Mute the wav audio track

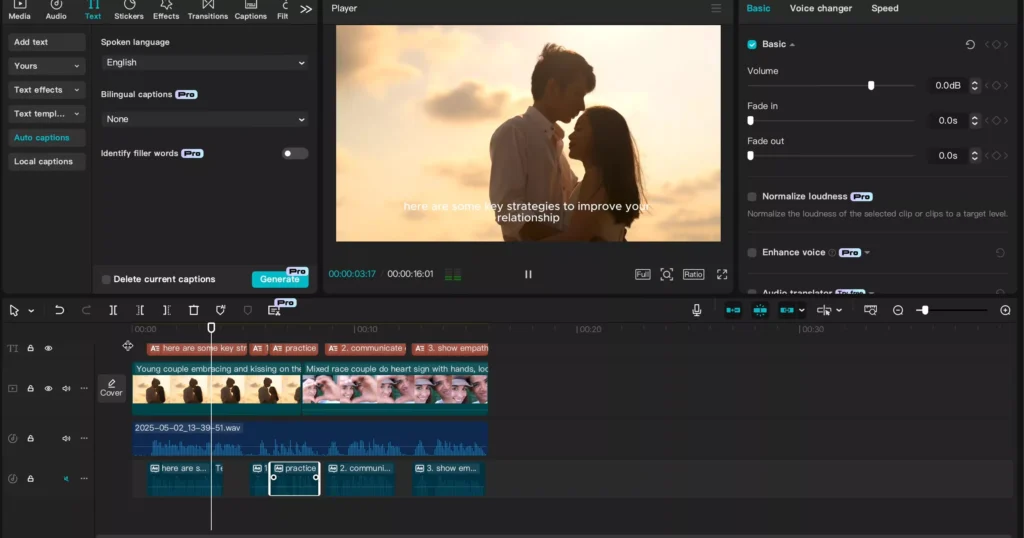click(x=66, y=439)
